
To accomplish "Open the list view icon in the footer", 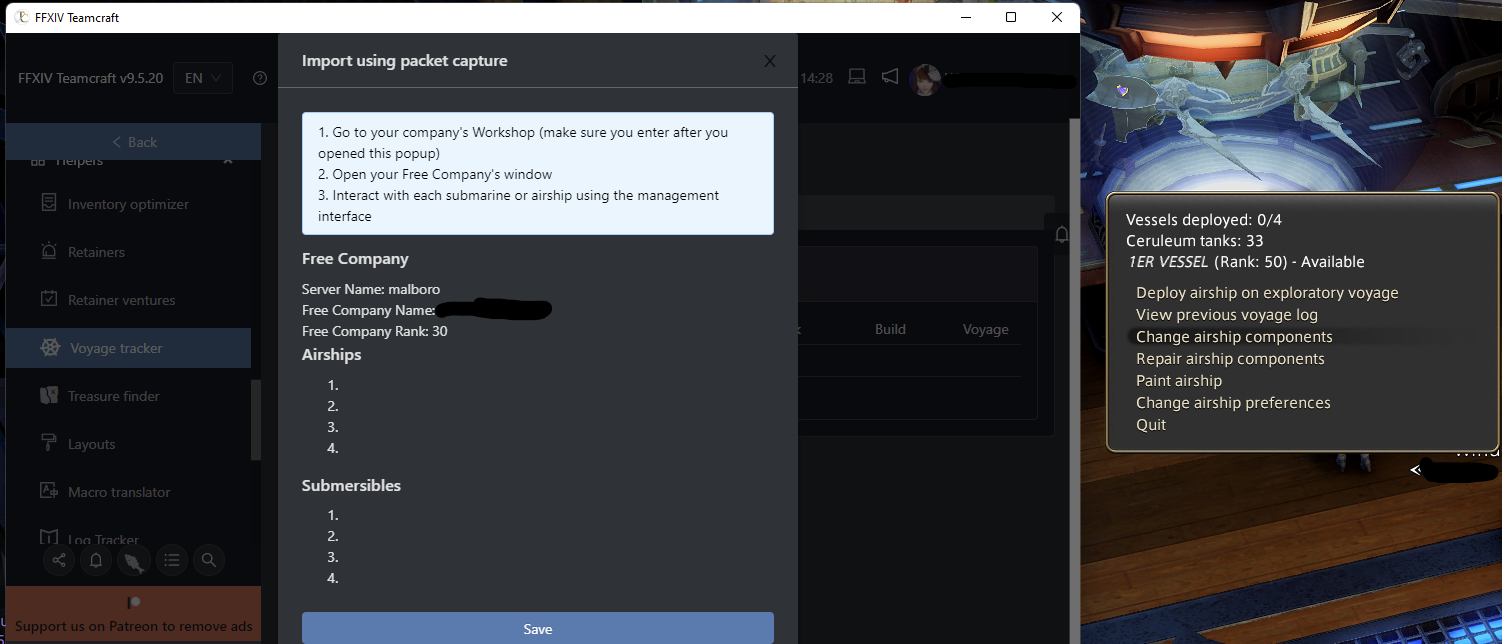I will 171,560.
